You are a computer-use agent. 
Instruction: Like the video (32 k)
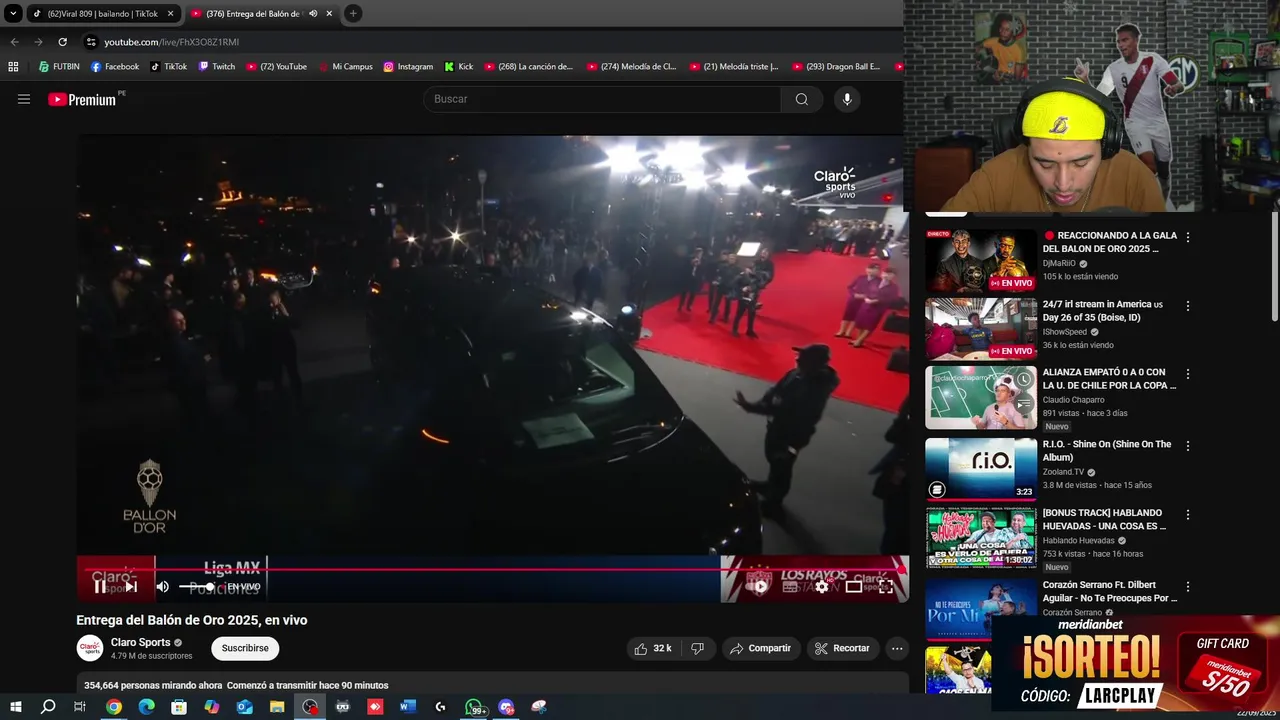coord(655,648)
